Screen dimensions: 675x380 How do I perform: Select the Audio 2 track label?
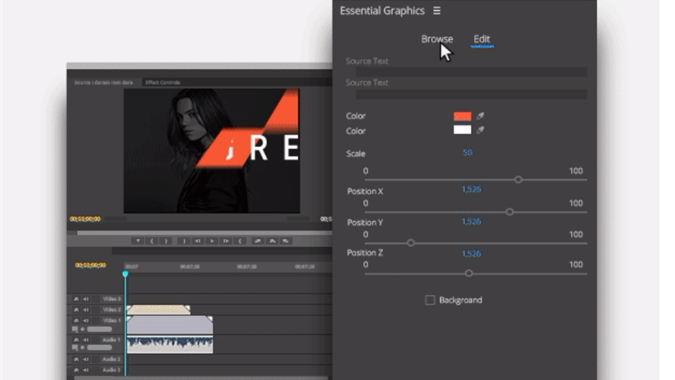pos(111,359)
